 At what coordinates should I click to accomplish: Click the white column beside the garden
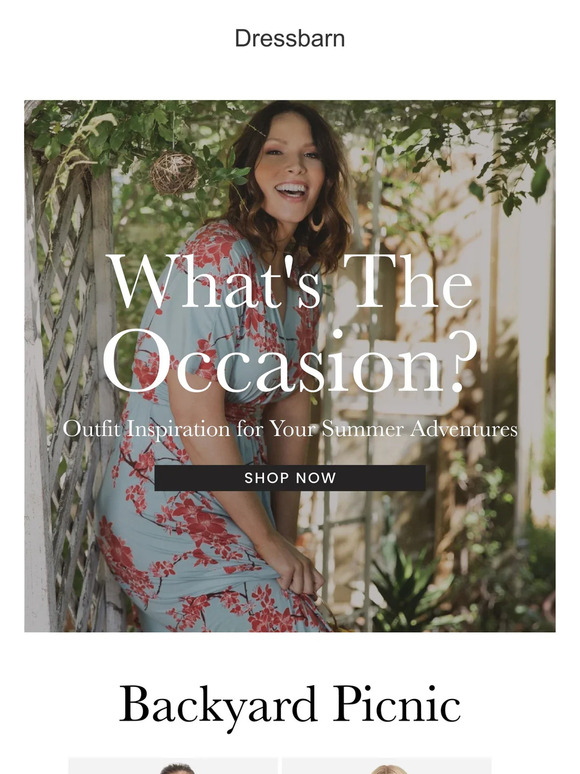[x=531, y=346]
